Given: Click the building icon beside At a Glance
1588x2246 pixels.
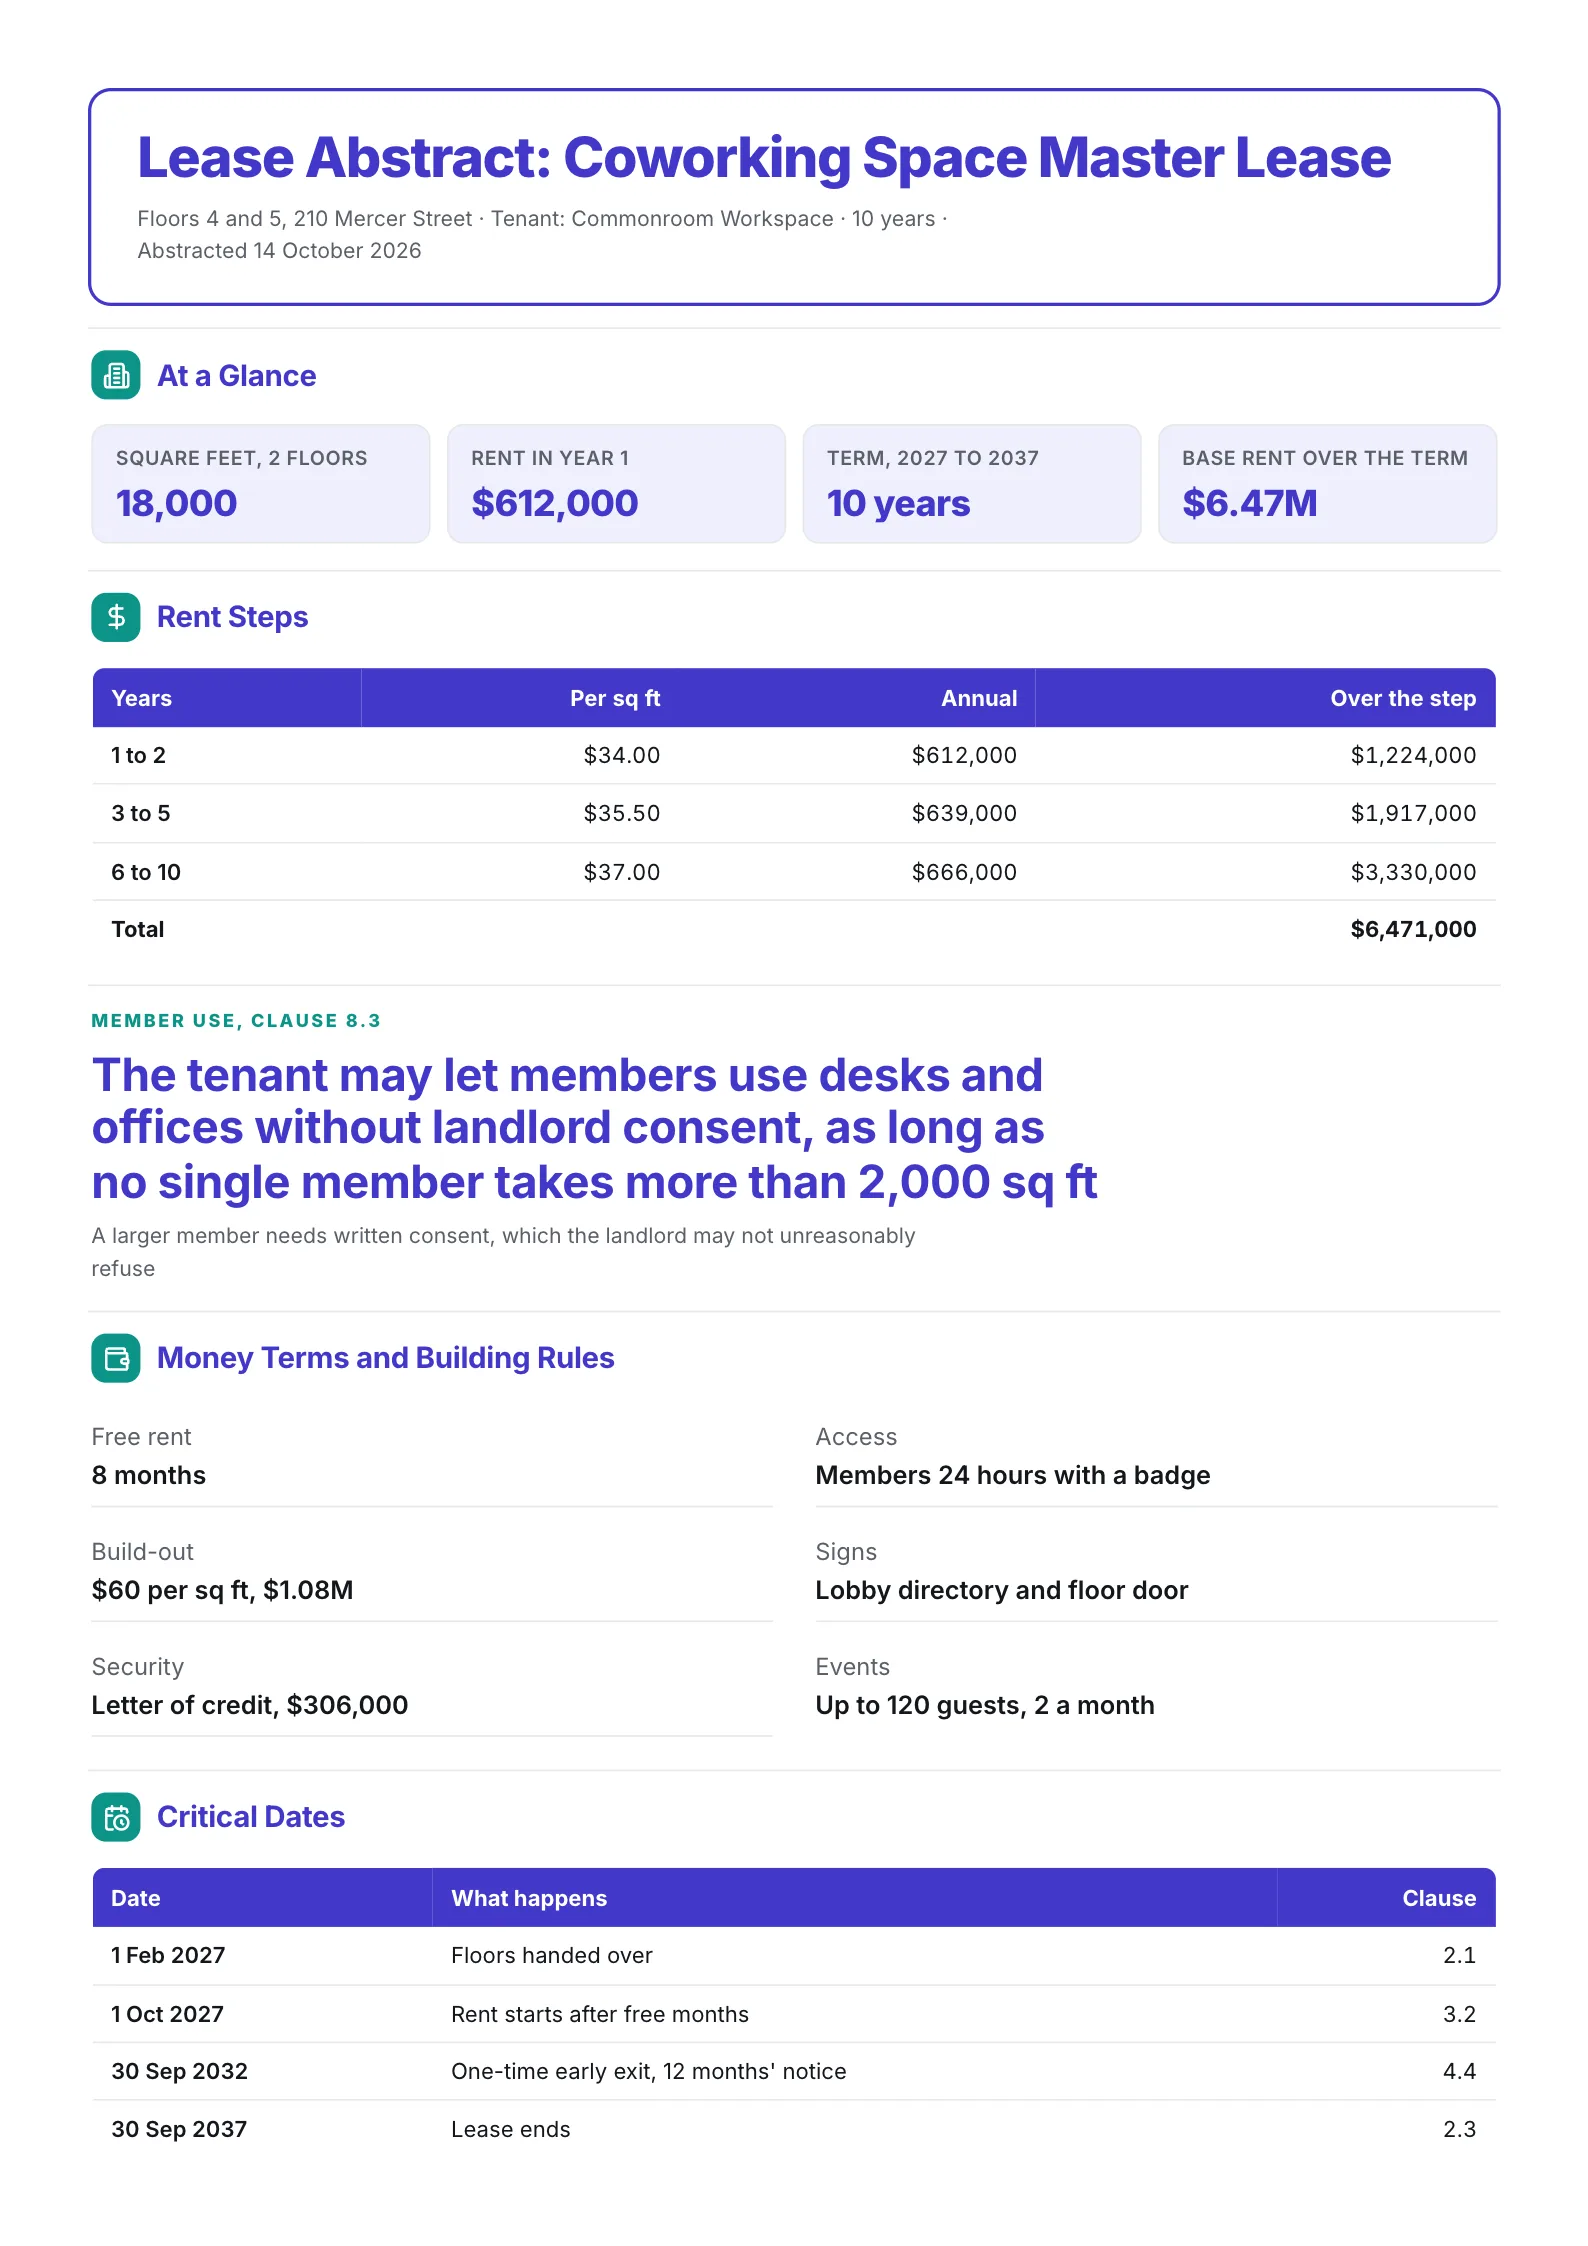Looking at the screenshot, I should [116, 375].
